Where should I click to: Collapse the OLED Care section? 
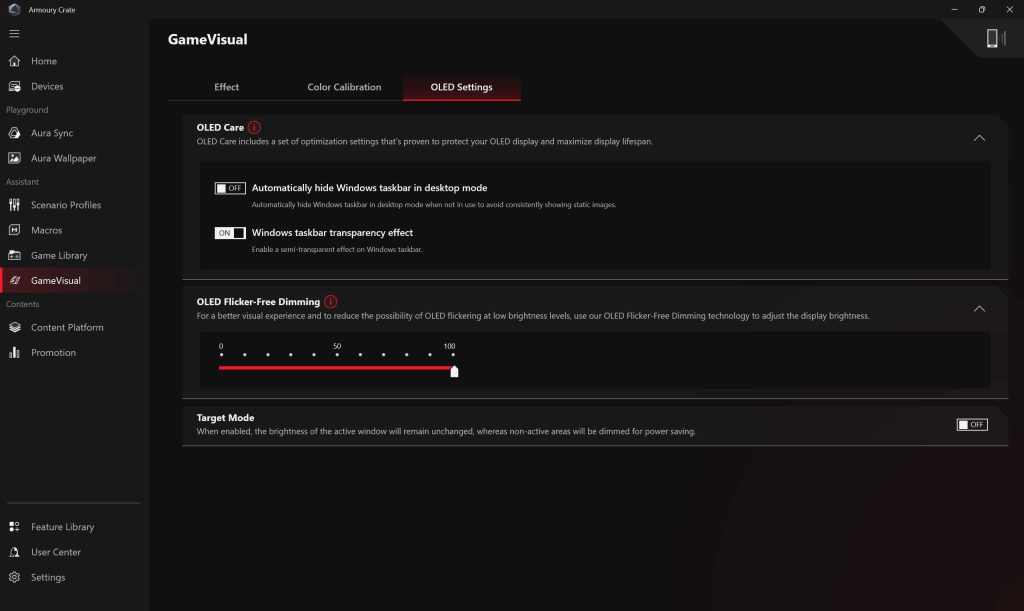[x=979, y=138]
